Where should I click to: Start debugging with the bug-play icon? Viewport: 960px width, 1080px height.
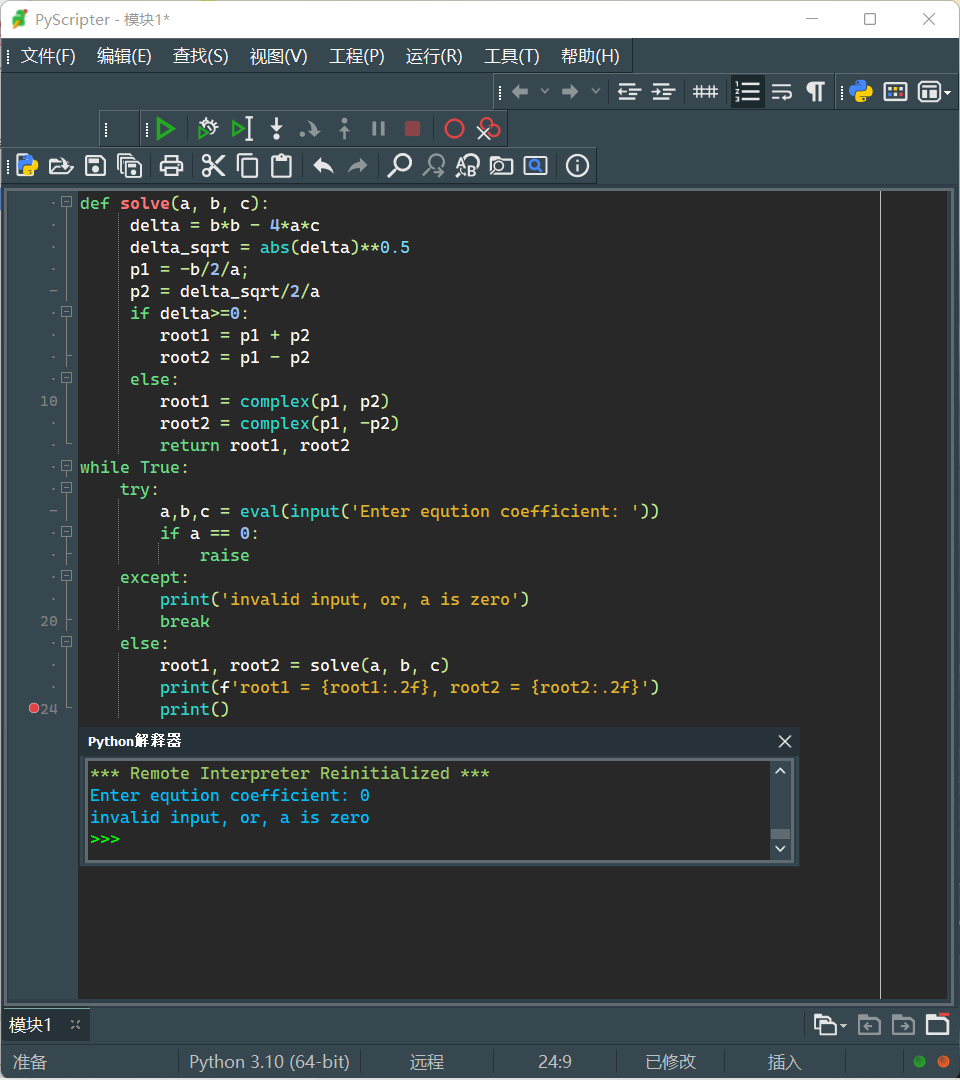coord(207,129)
